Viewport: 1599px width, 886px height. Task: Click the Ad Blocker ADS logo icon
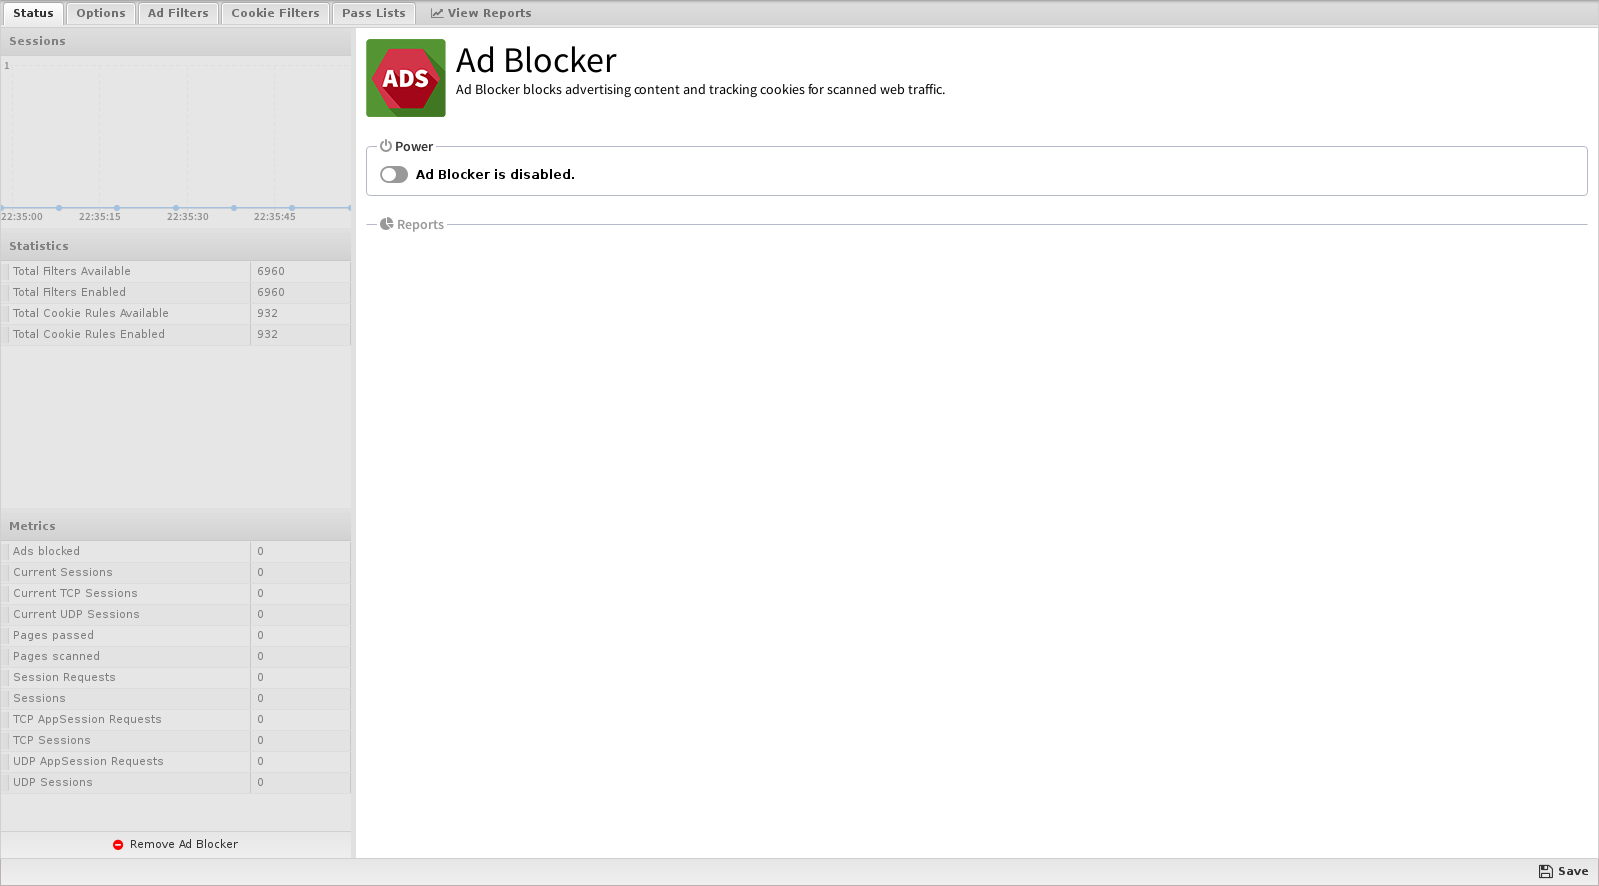tap(405, 78)
